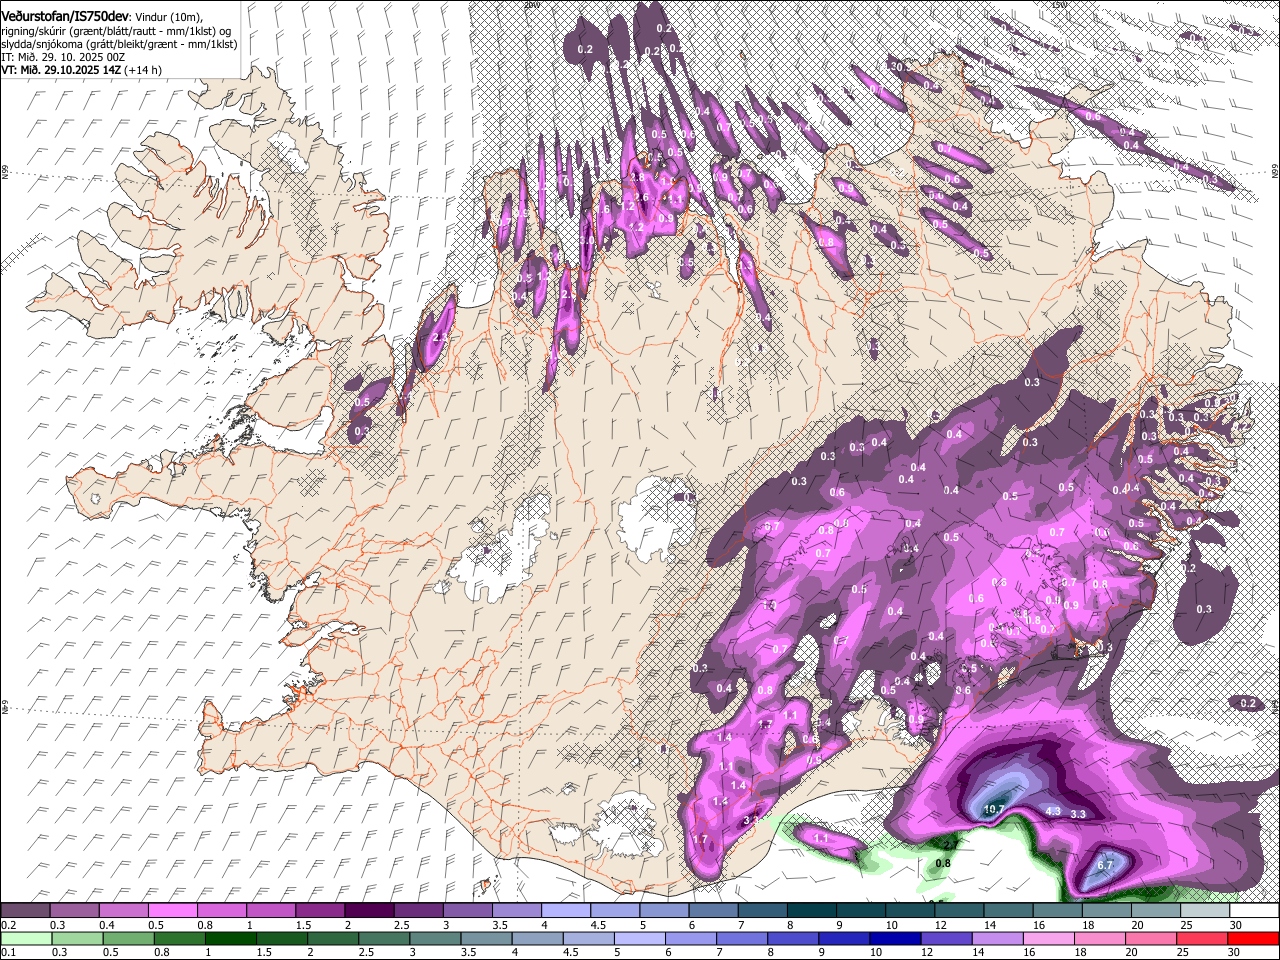Pick lower scale pale green swatch between 0.1 and 0.3
The width and height of the screenshot is (1280, 960).
click(26, 938)
